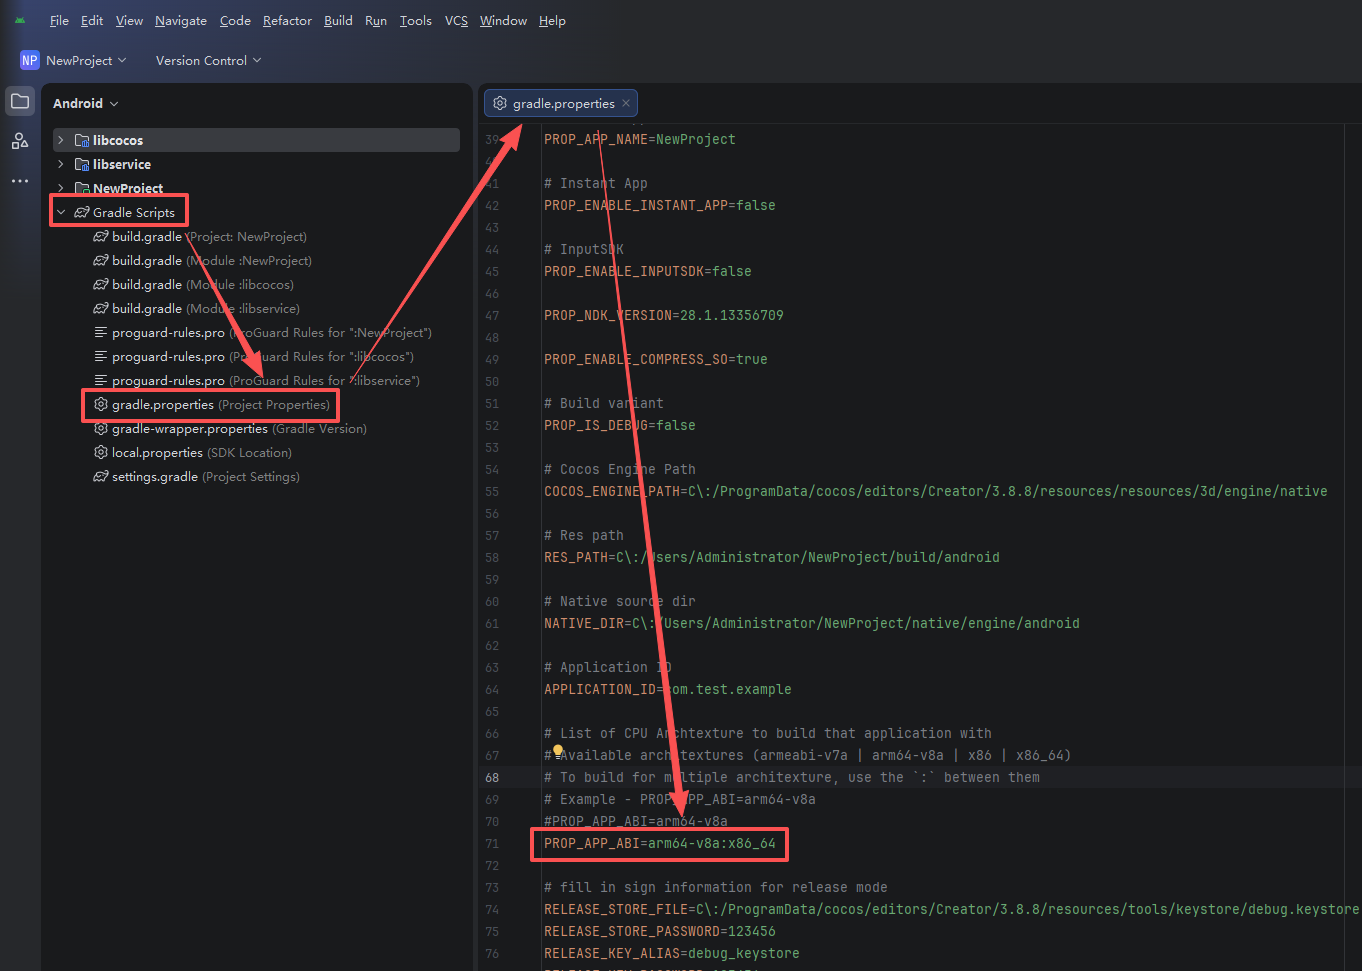Select the gradle.properties editor tab

coord(563,103)
